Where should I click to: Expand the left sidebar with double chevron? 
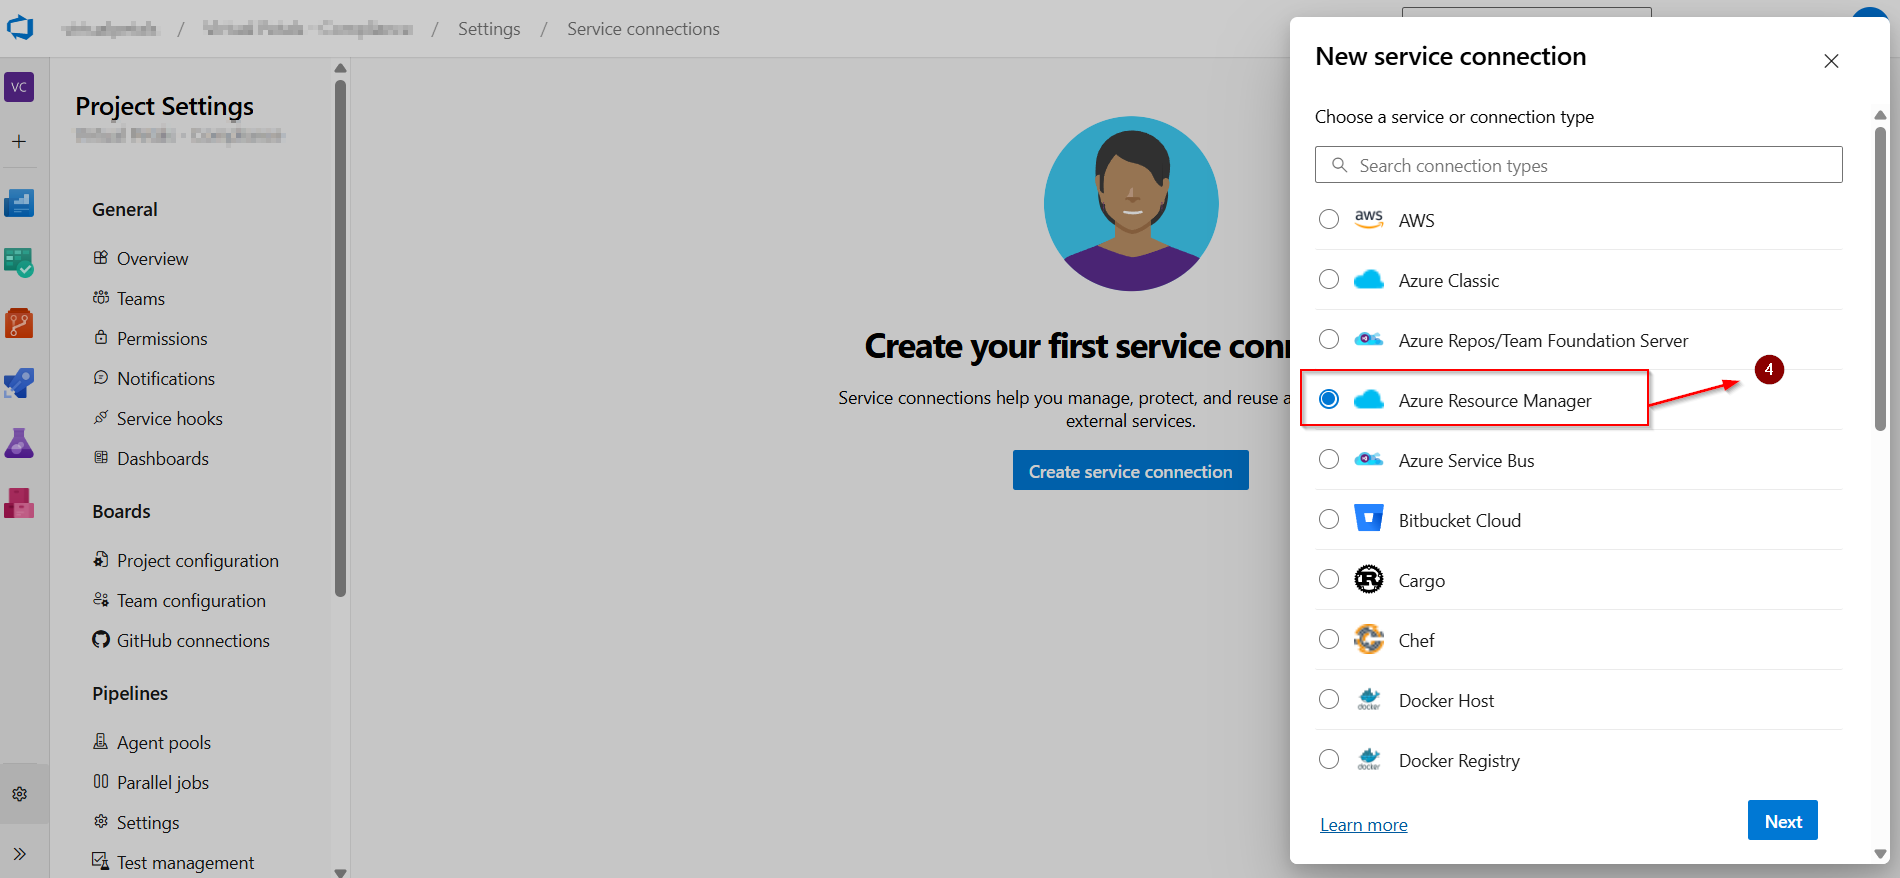click(x=20, y=854)
